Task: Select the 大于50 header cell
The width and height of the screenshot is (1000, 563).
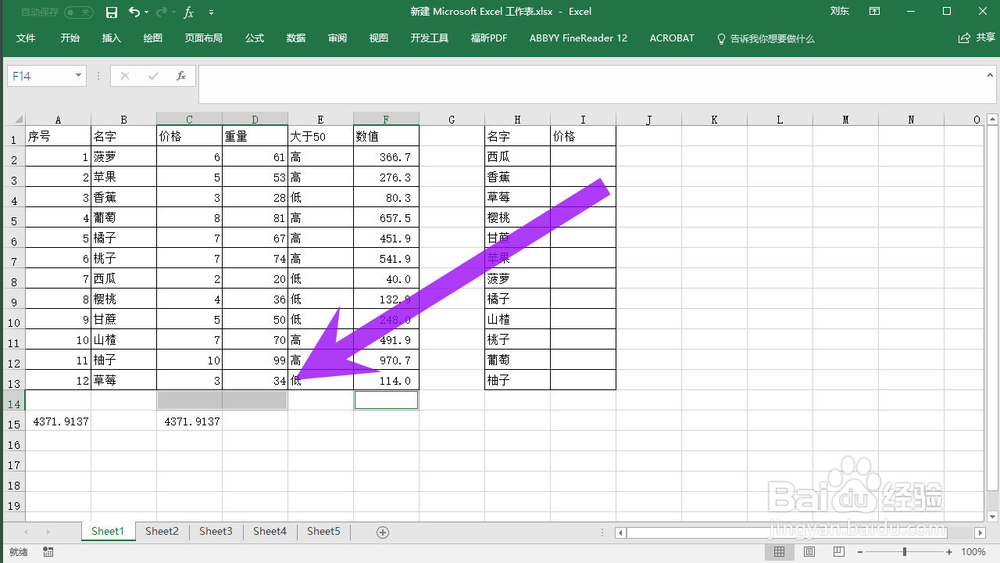Action: [x=321, y=136]
